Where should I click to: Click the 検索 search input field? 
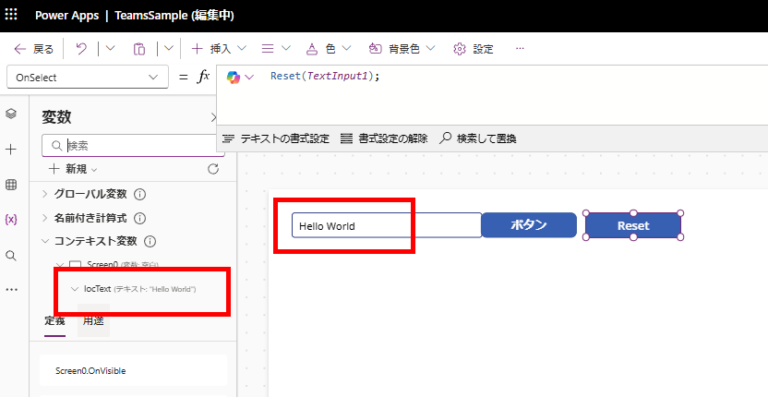tap(133, 145)
